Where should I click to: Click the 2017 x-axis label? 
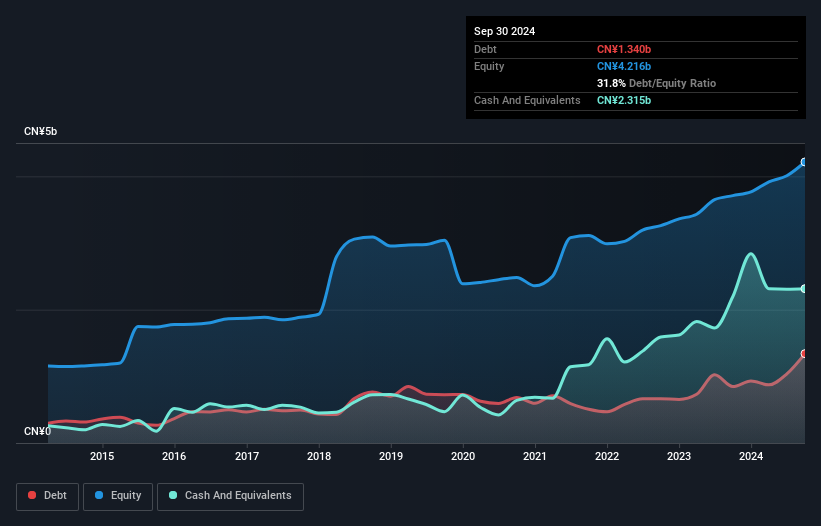[x=247, y=456]
